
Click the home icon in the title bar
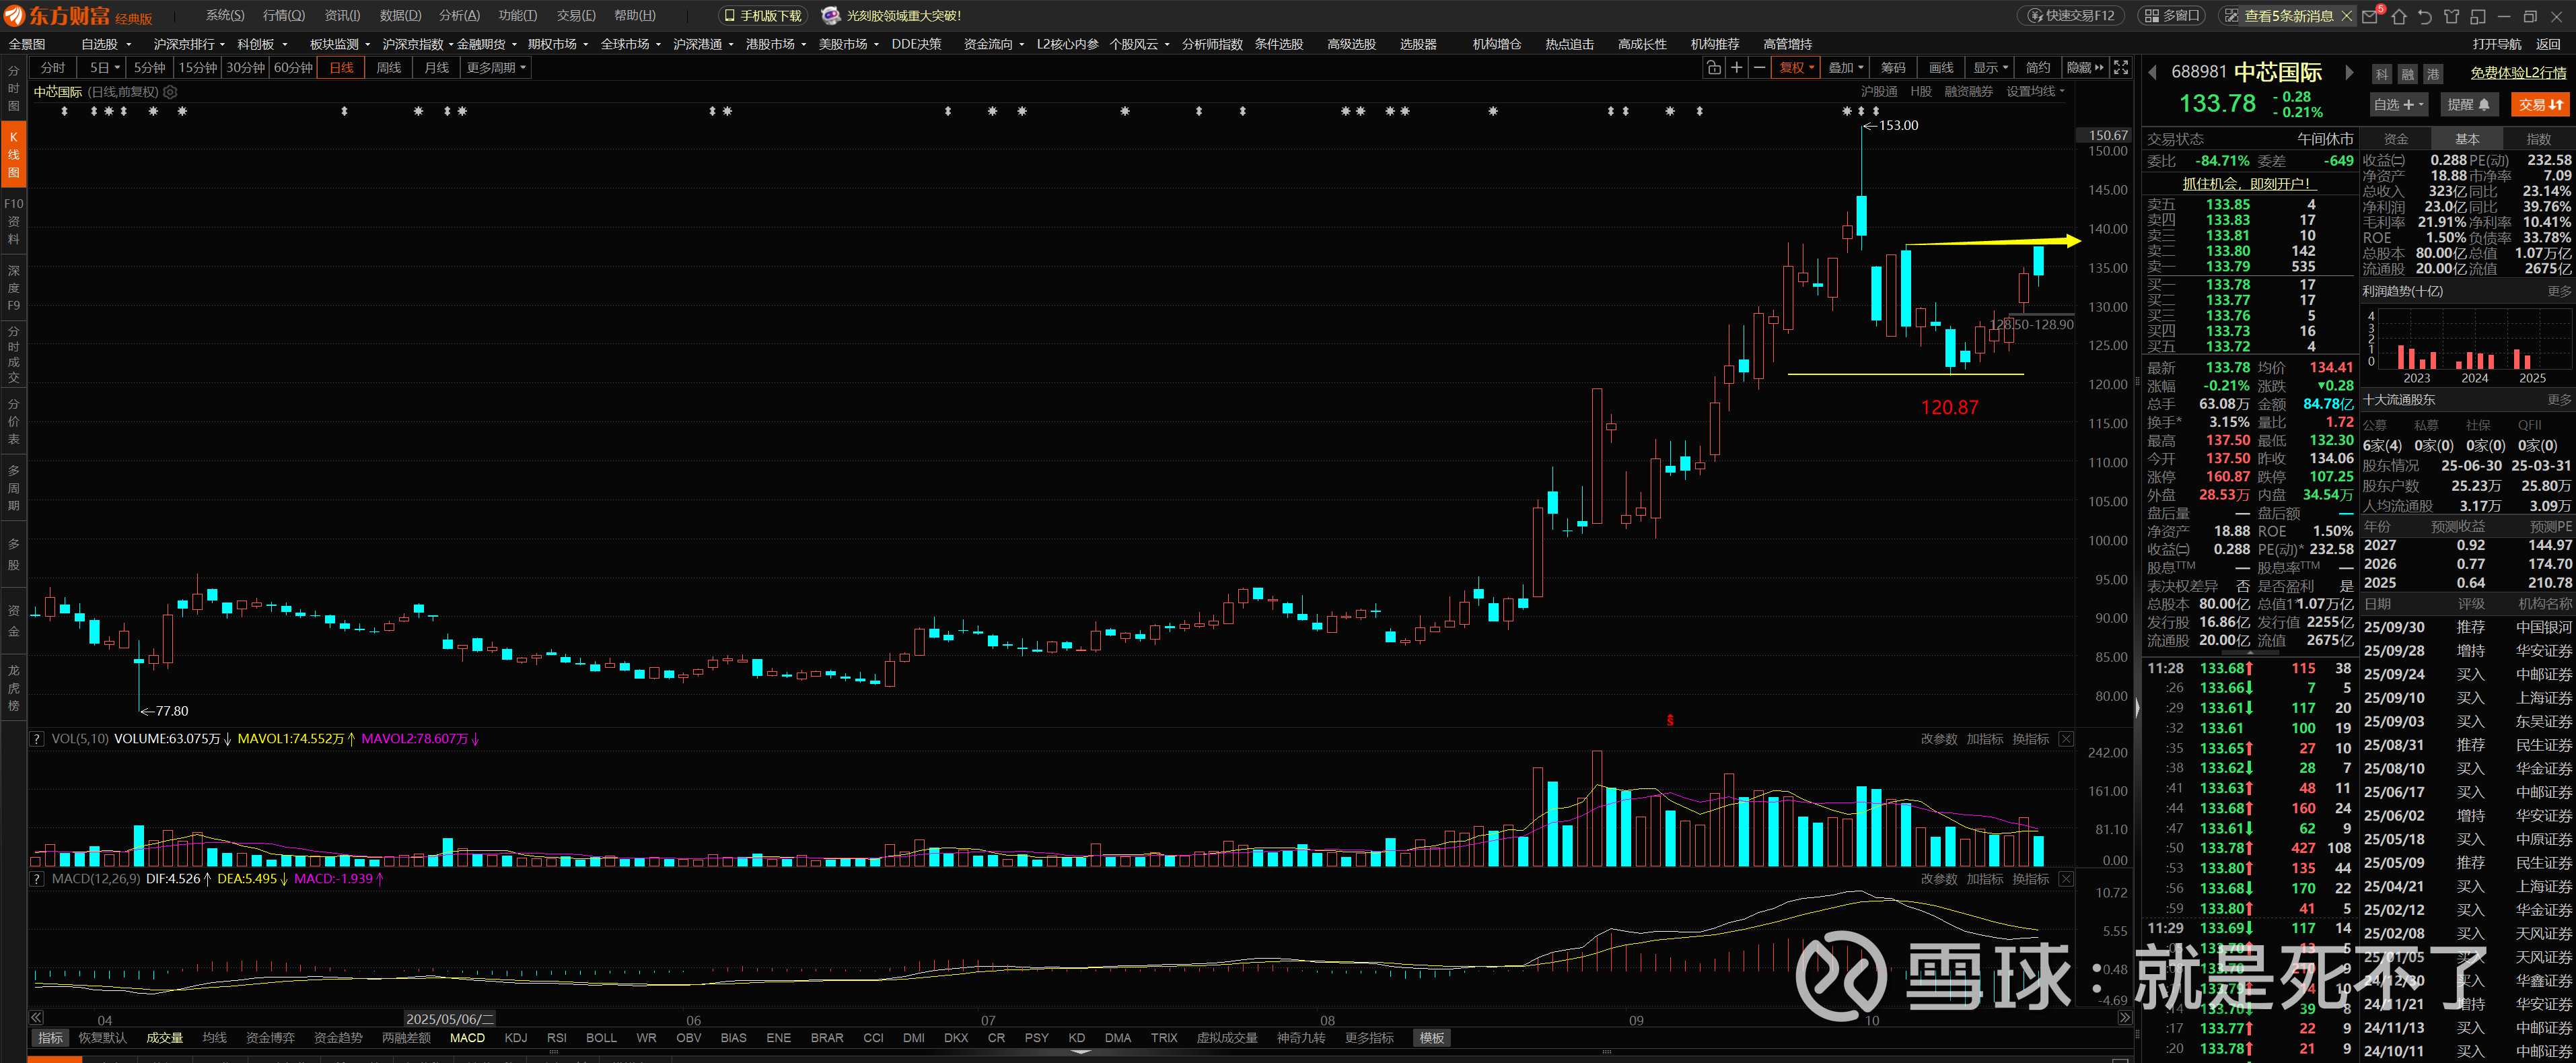click(x=2398, y=16)
